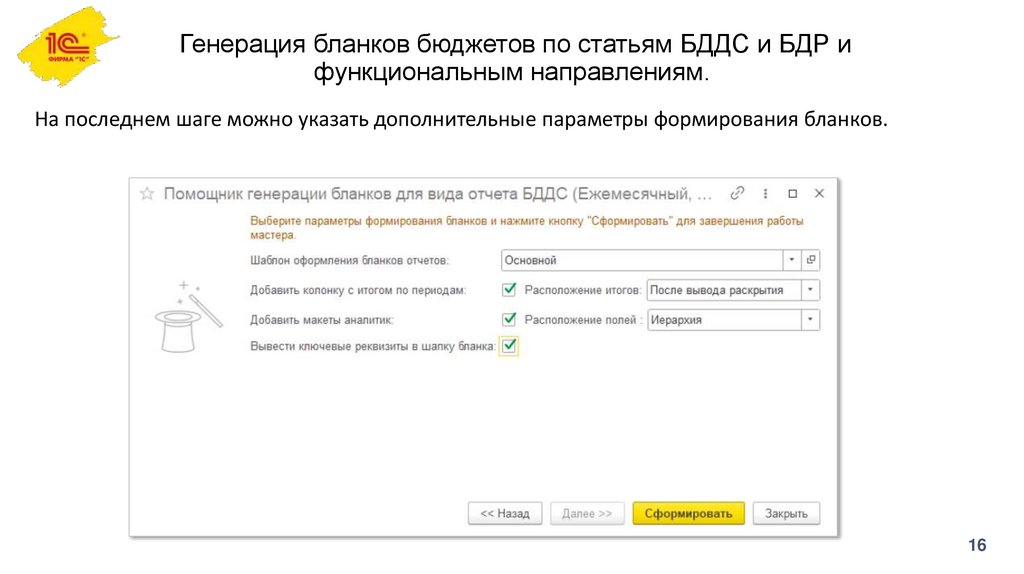This screenshot has width=1024, height=574.
Task: Click the 'После вывода раскрытия' field
Action: [x=724, y=290]
